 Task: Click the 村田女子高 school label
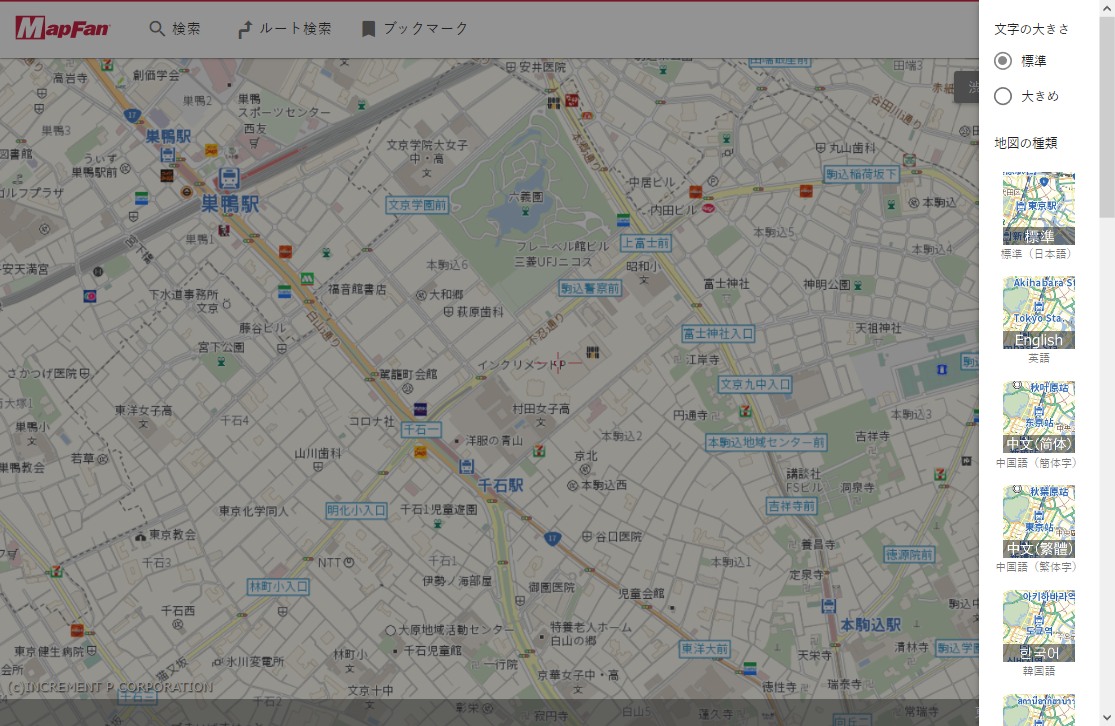tap(541, 409)
